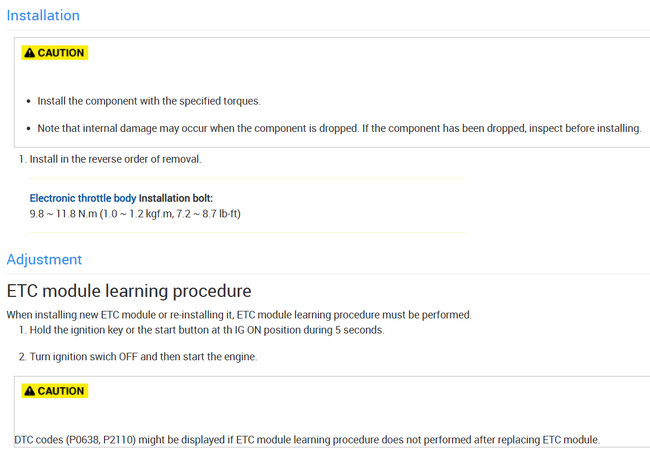The height and width of the screenshot is (455, 650).
Task: Select the Adjustment section heading
Action: (x=44, y=260)
